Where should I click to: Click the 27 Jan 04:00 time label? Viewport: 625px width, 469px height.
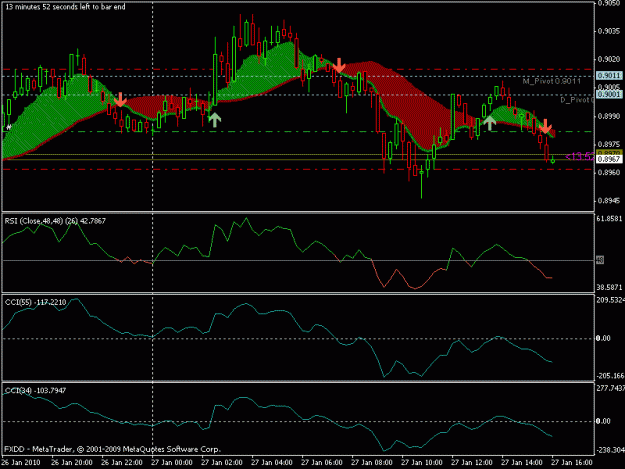tap(272, 463)
